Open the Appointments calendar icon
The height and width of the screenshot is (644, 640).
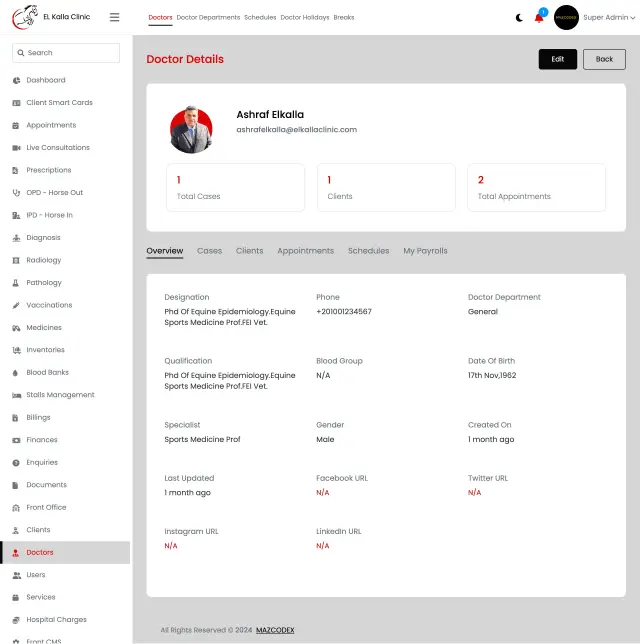(16, 126)
